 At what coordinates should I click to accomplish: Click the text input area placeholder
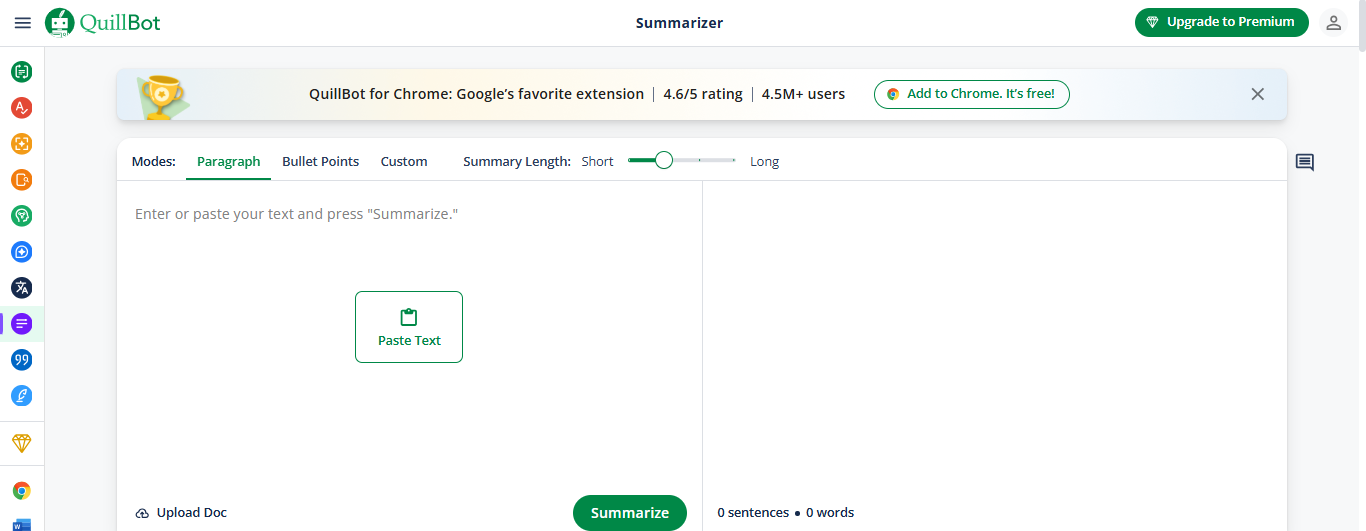[296, 214]
